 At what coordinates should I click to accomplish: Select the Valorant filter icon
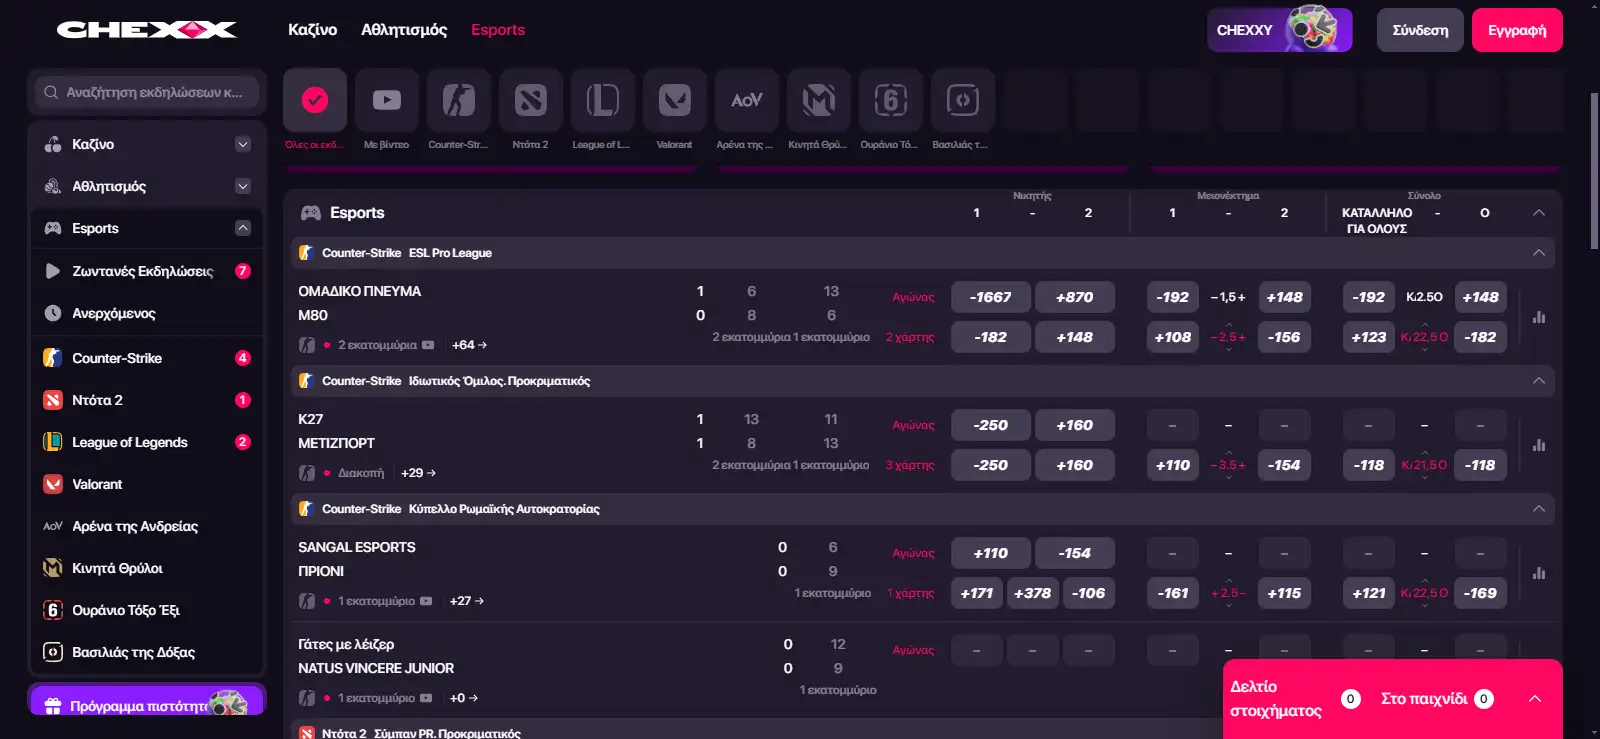click(675, 100)
